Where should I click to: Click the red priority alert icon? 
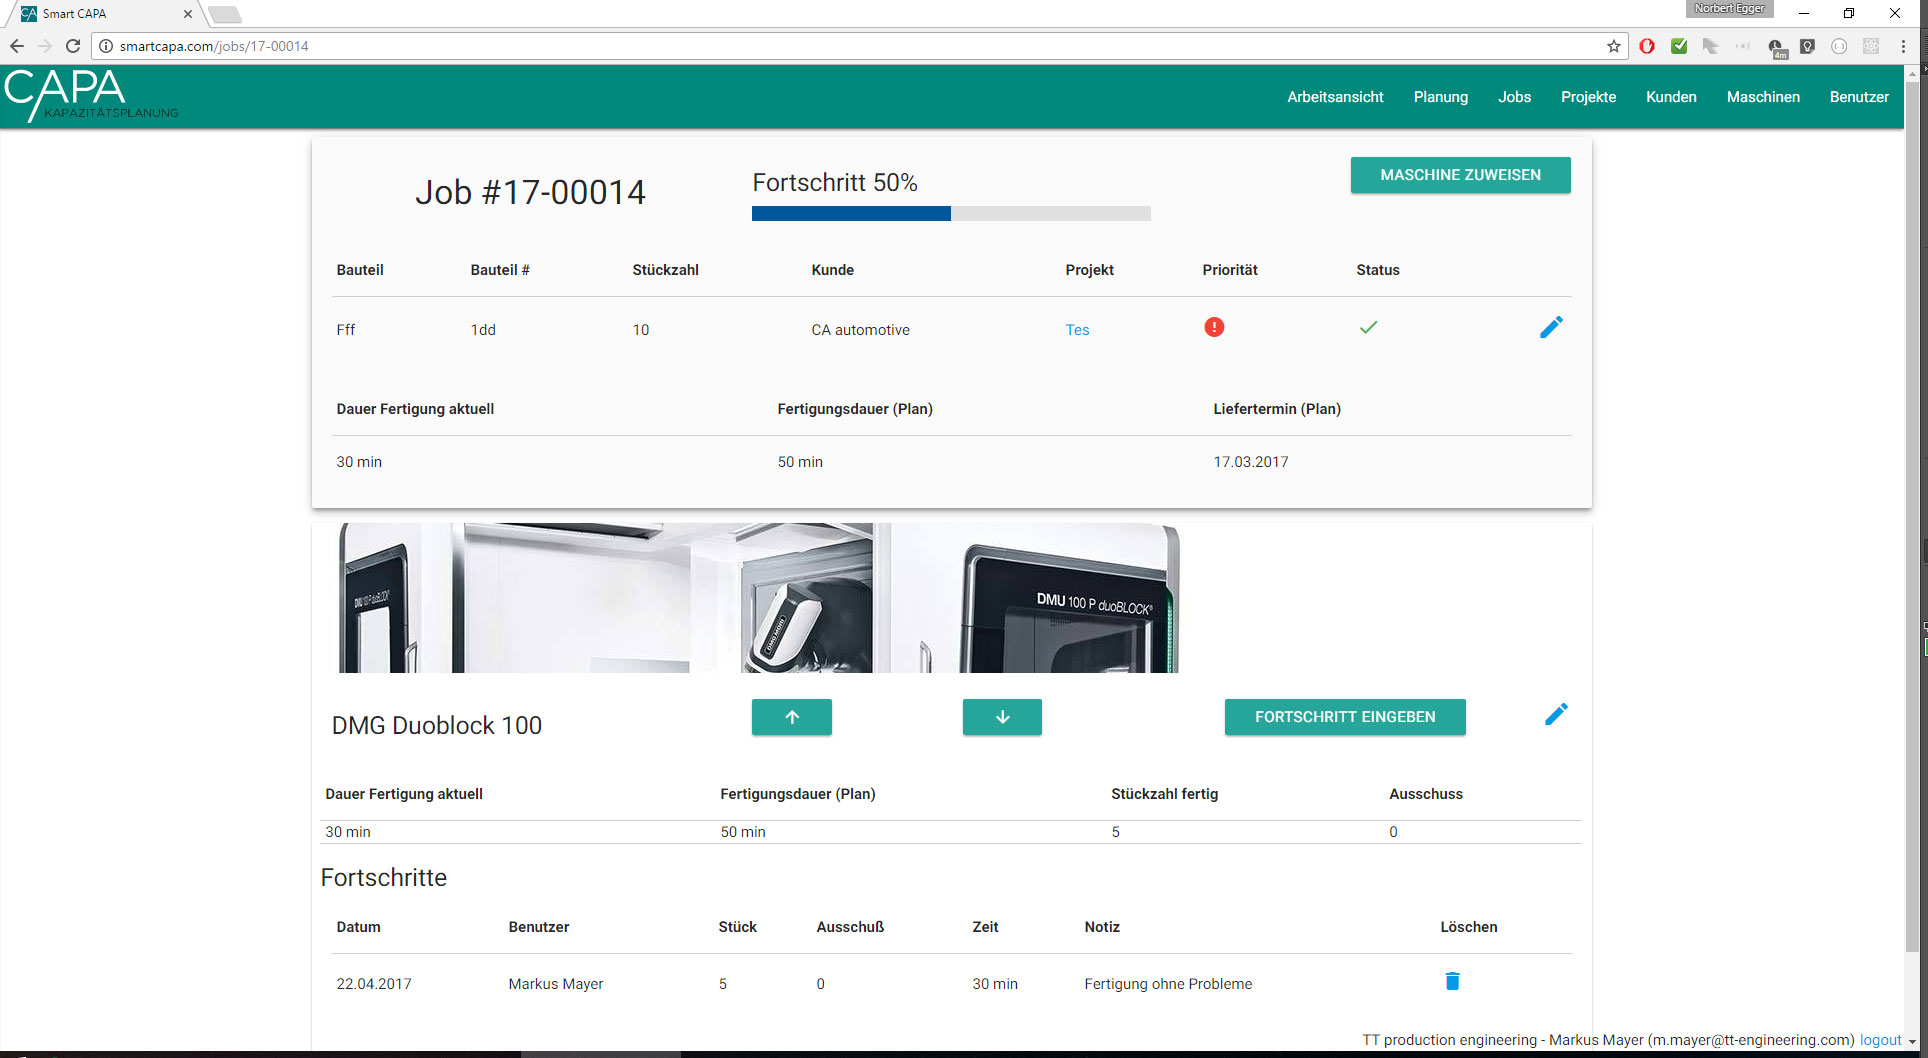(1214, 327)
